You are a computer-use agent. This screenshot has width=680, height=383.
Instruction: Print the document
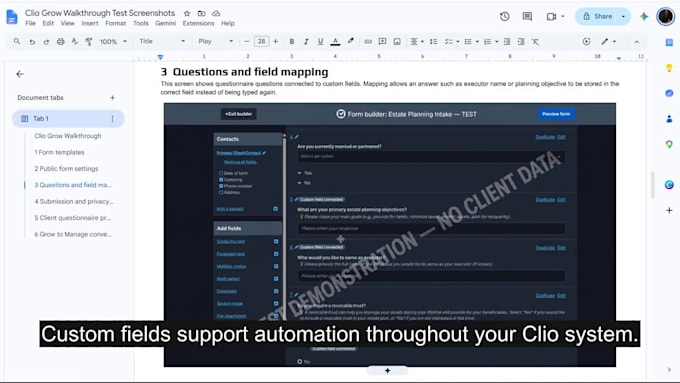(61, 42)
